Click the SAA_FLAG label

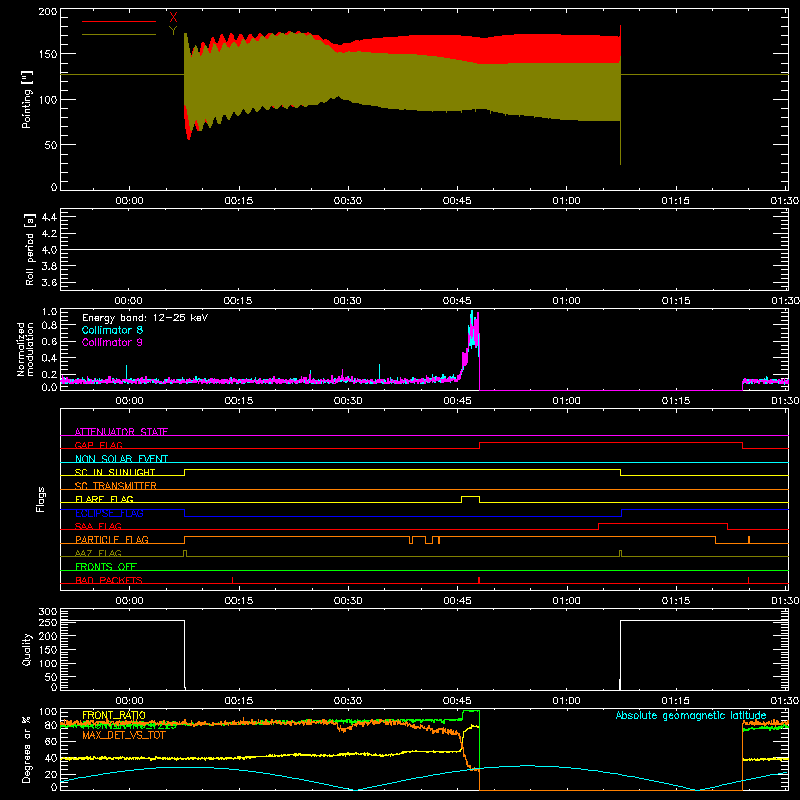pos(98,526)
